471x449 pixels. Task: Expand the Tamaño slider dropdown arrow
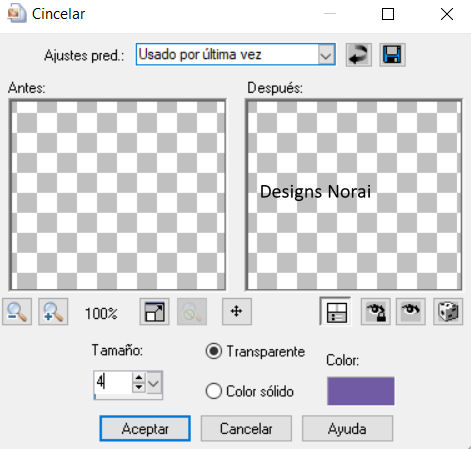(154, 383)
